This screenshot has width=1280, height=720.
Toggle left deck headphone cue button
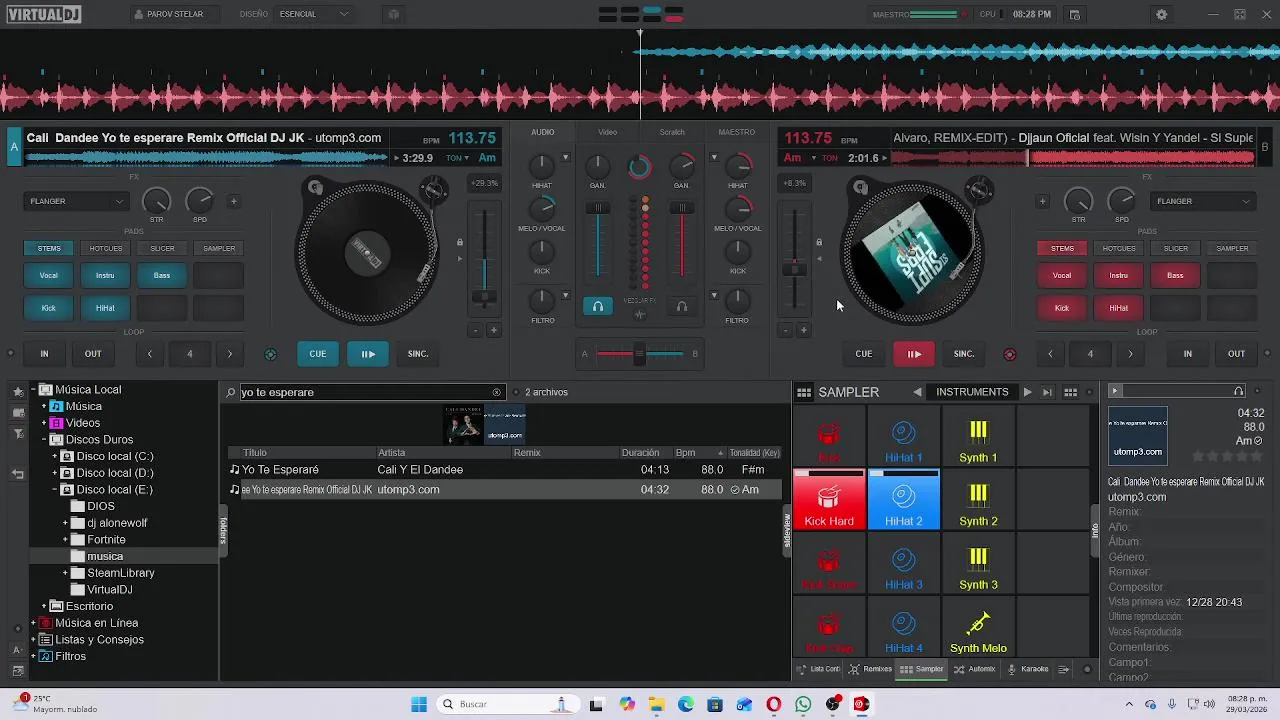598,307
